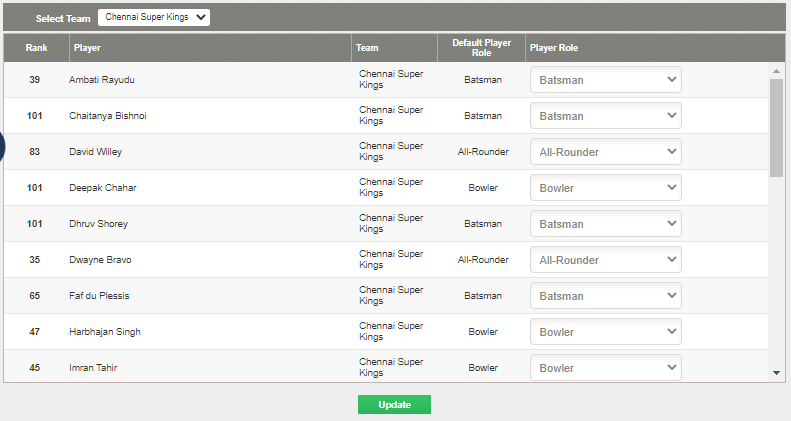Click the Default Player Role header
This screenshot has width=791, height=421.
483,48
